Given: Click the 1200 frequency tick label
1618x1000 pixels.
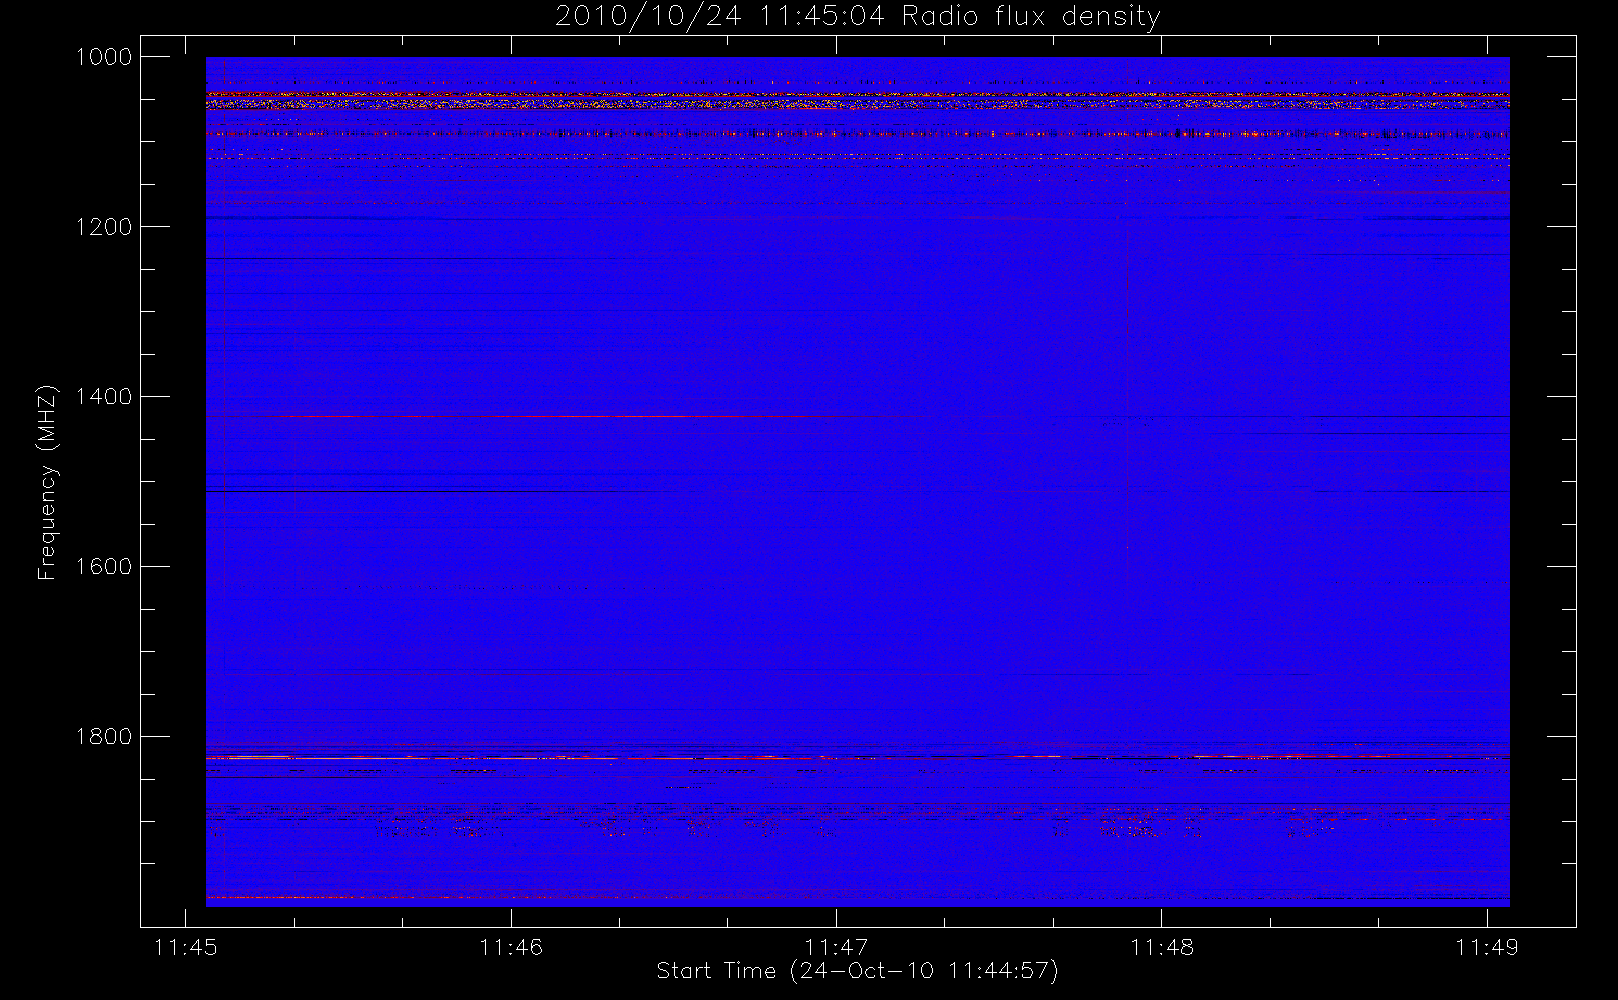Looking at the screenshot, I should (105, 227).
